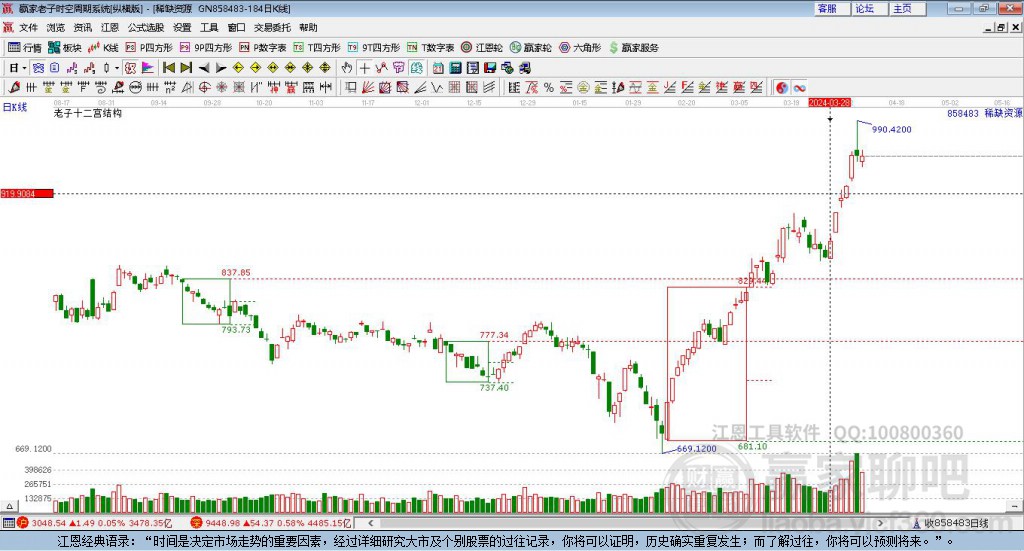Open the 公式选股 menu

click(x=146, y=27)
